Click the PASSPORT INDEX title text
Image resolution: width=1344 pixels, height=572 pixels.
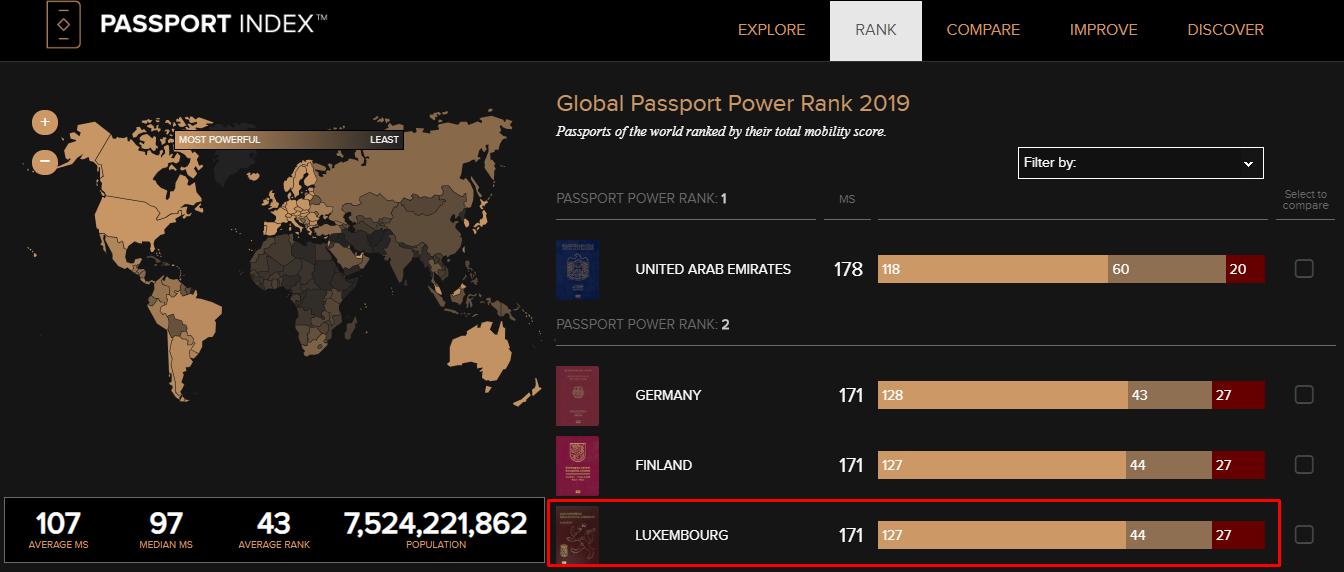(214, 25)
